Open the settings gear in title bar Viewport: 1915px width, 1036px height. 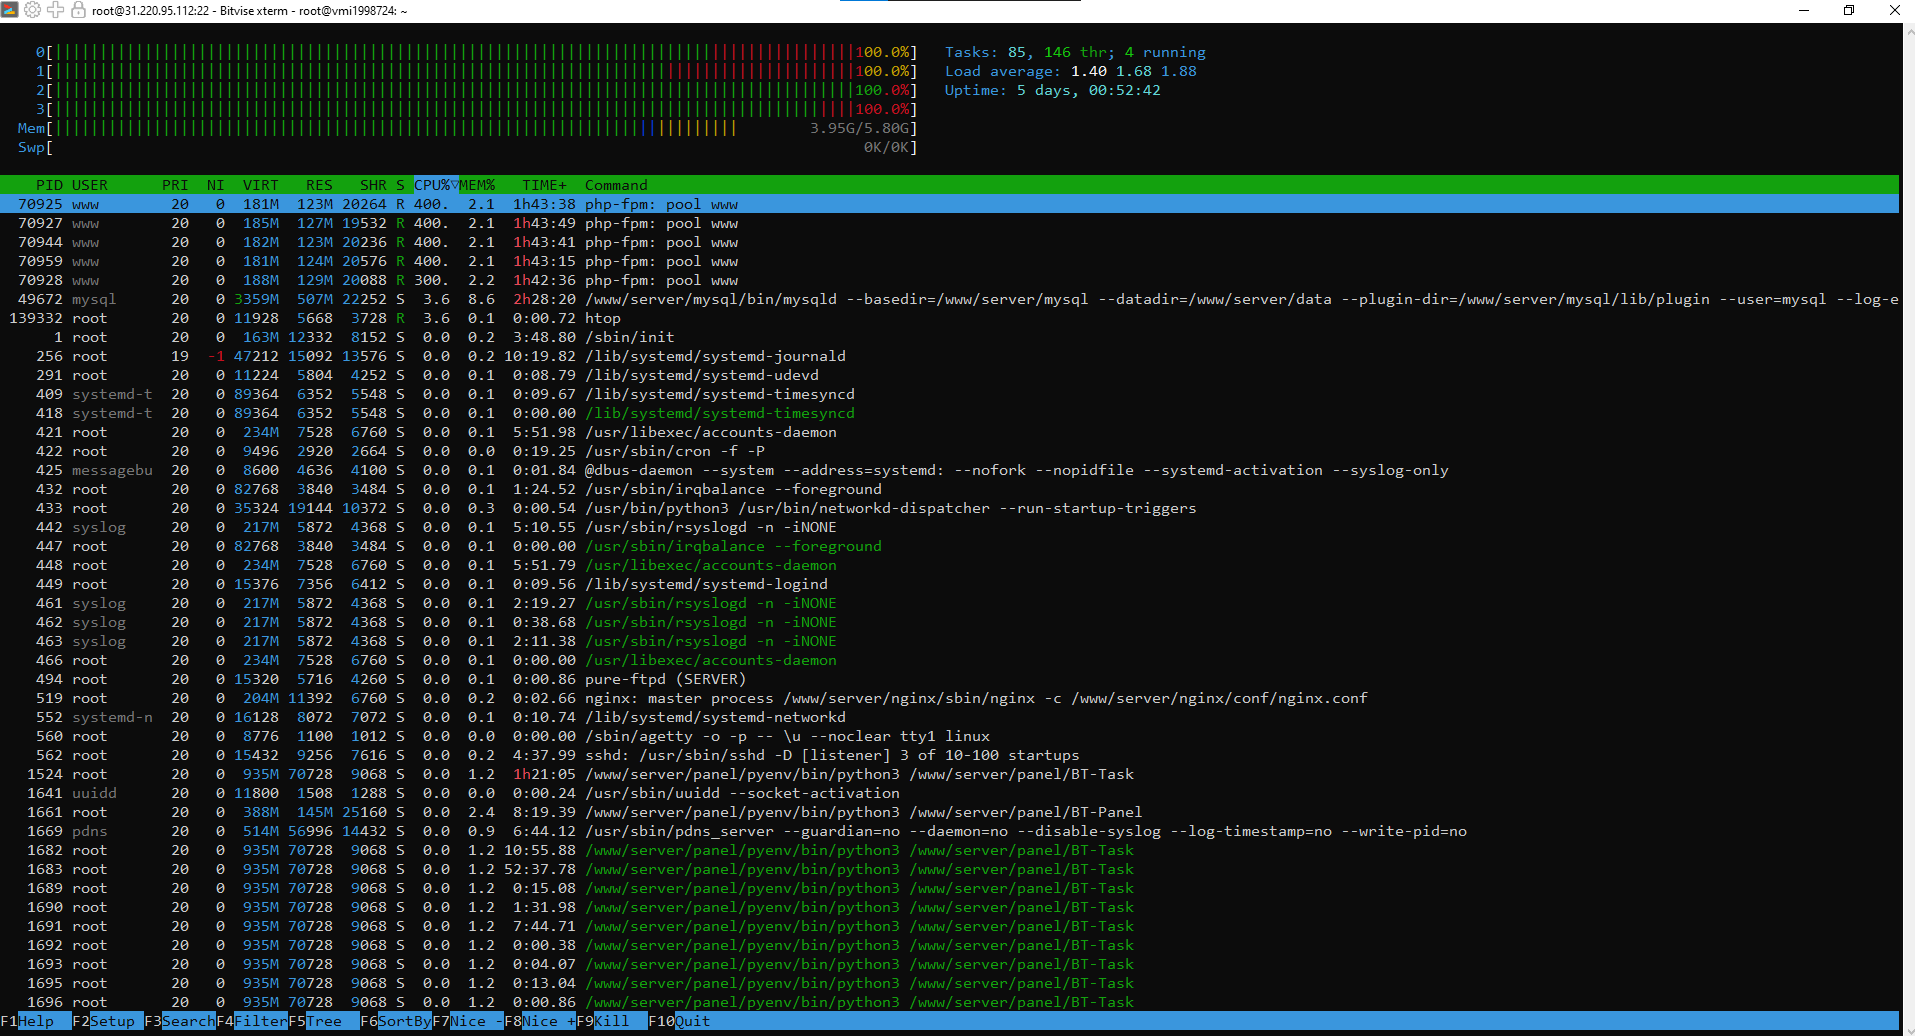tap(33, 10)
